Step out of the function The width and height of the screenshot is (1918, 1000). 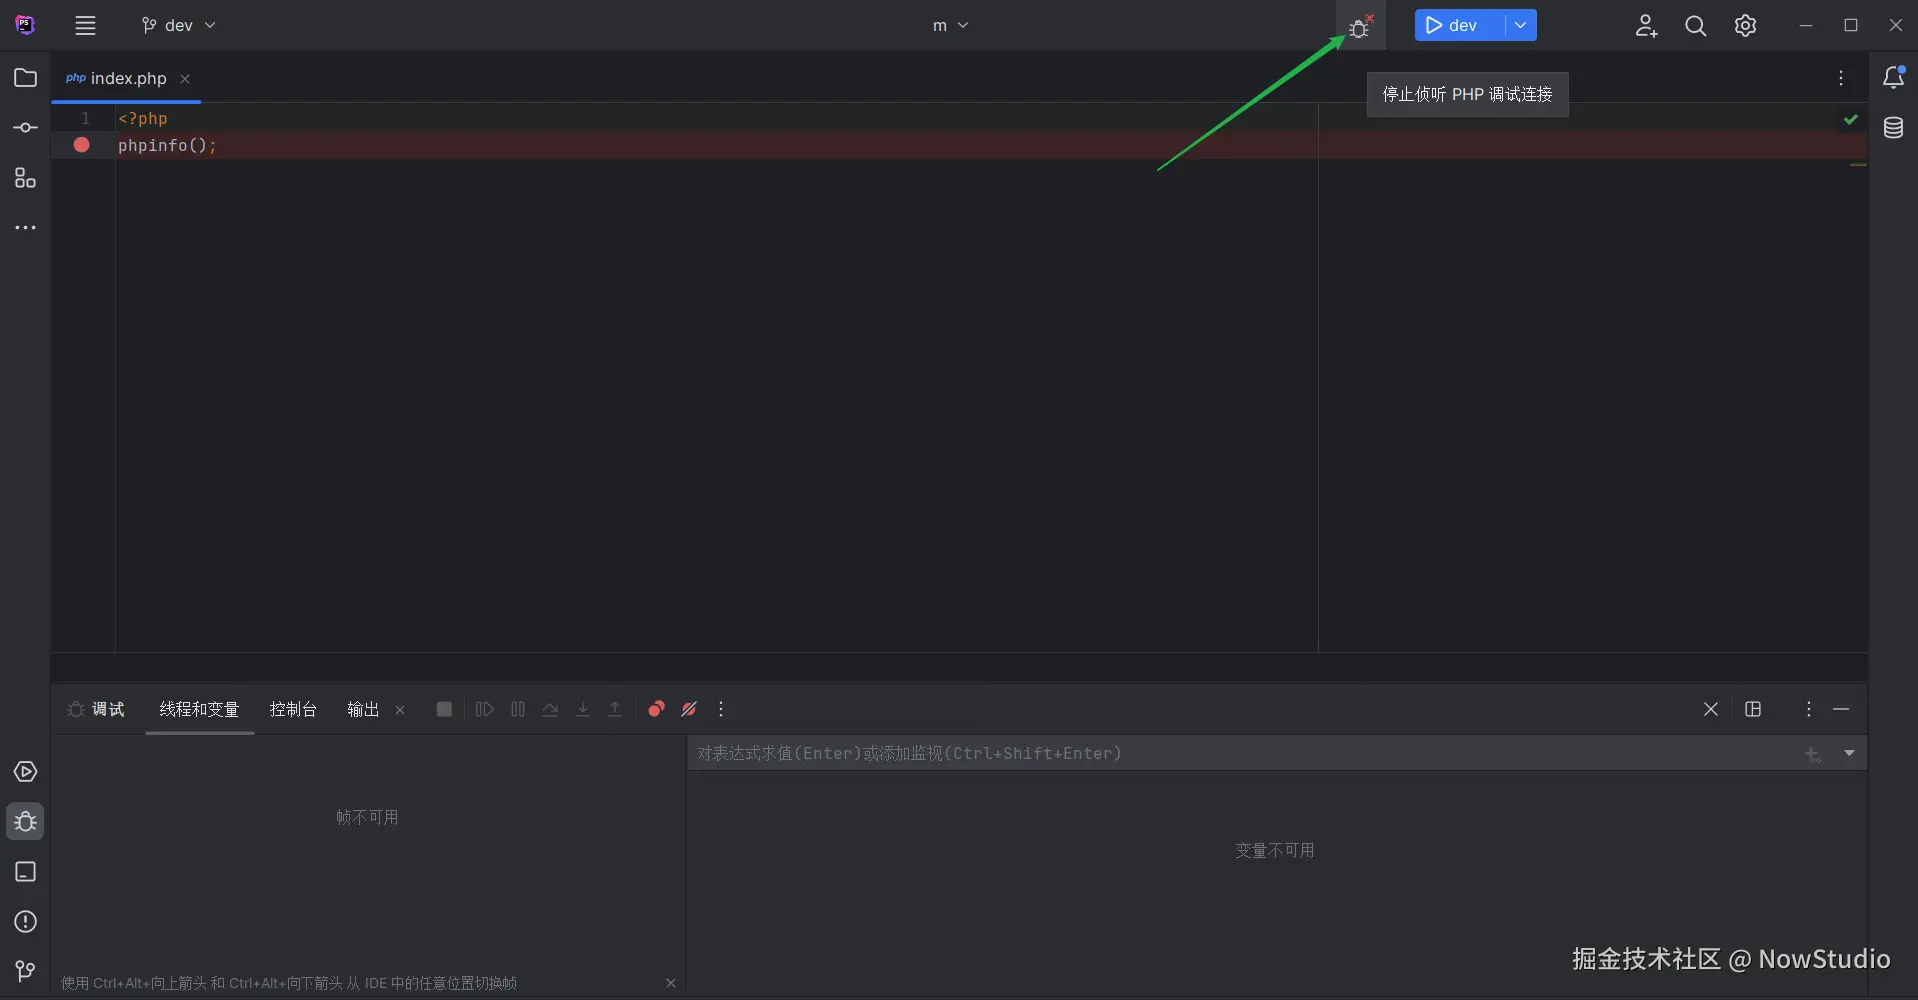pos(615,709)
